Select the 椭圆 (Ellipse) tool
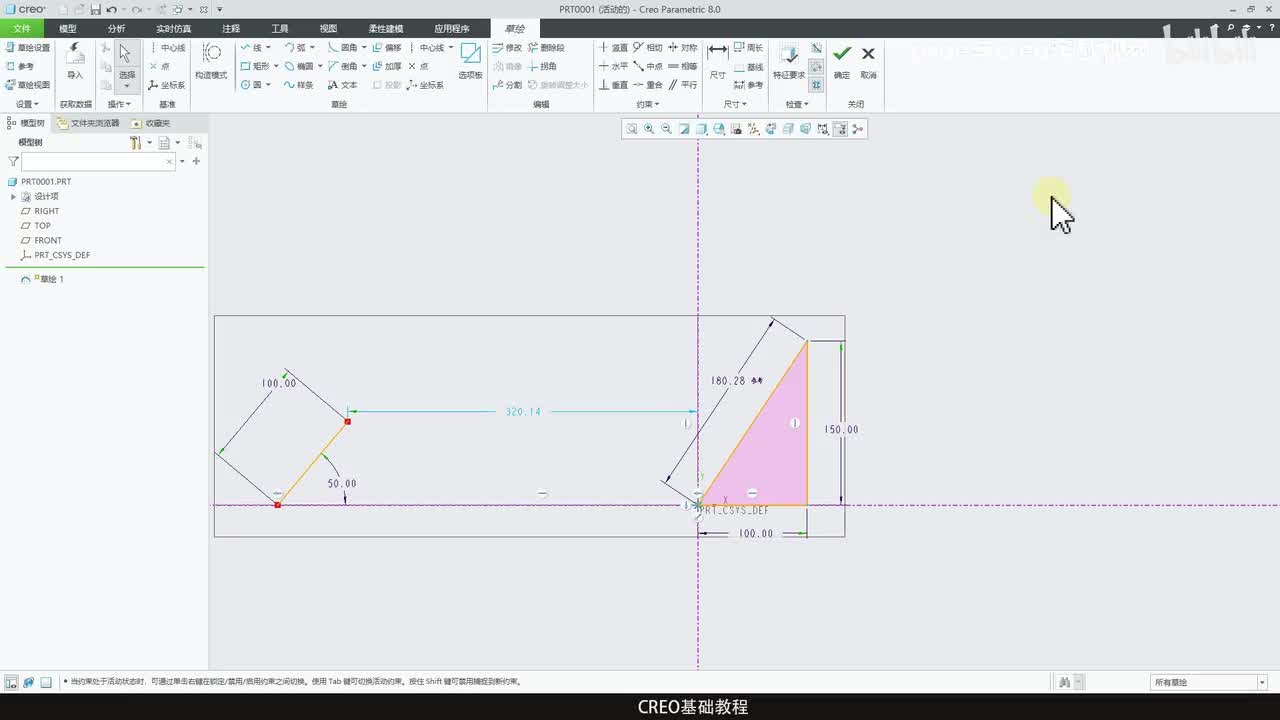1280x720 pixels. [x=298, y=66]
